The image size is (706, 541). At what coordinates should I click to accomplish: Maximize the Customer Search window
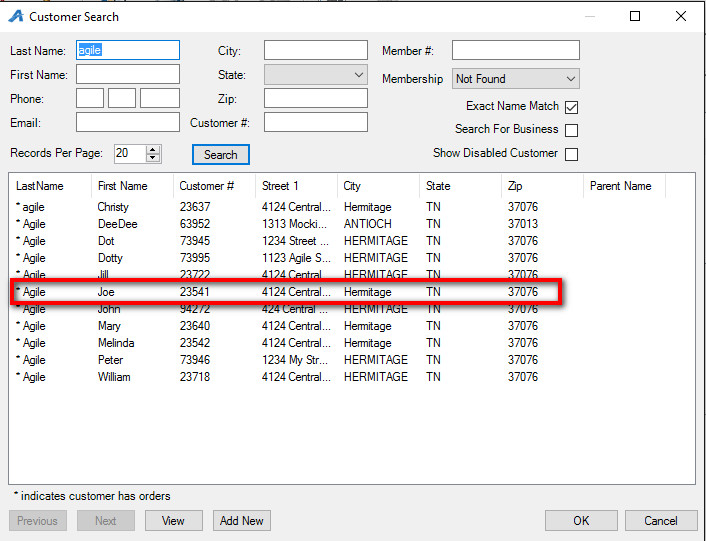click(x=635, y=16)
